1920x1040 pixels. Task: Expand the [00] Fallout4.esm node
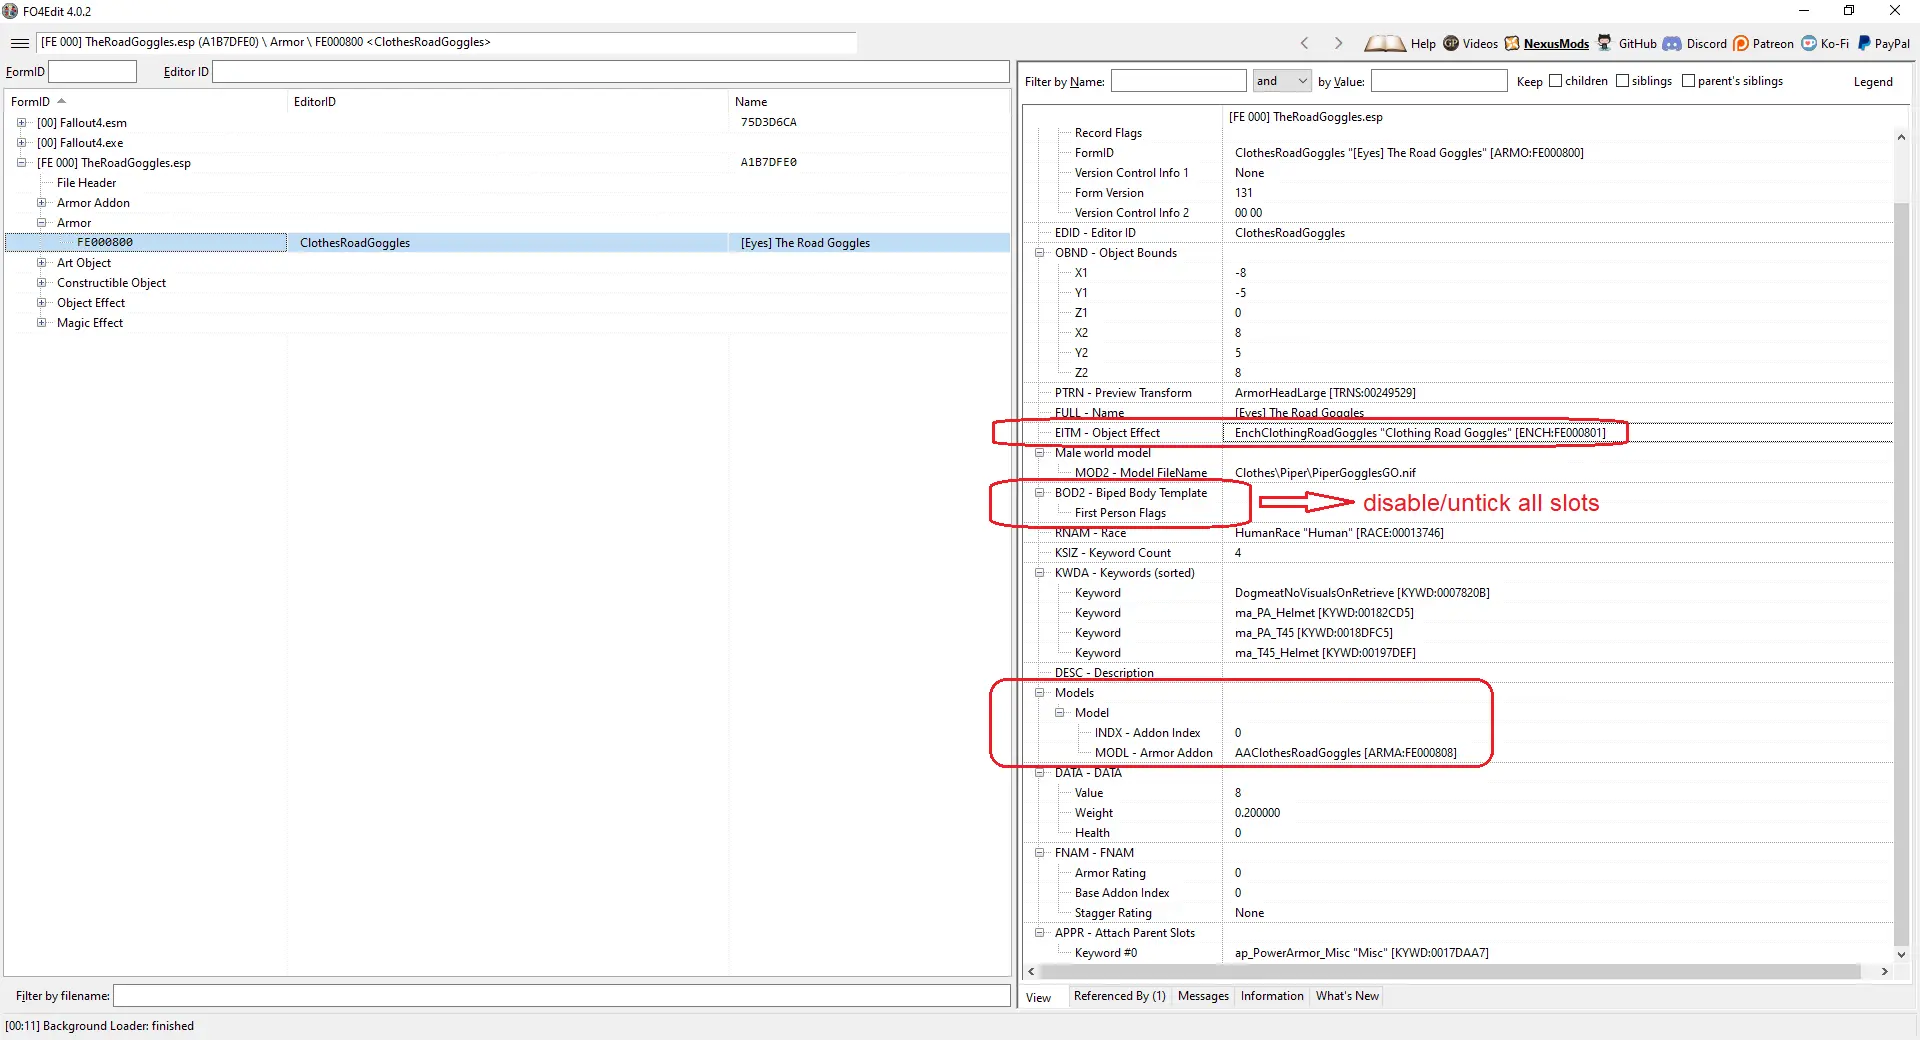(x=21, y=123)
